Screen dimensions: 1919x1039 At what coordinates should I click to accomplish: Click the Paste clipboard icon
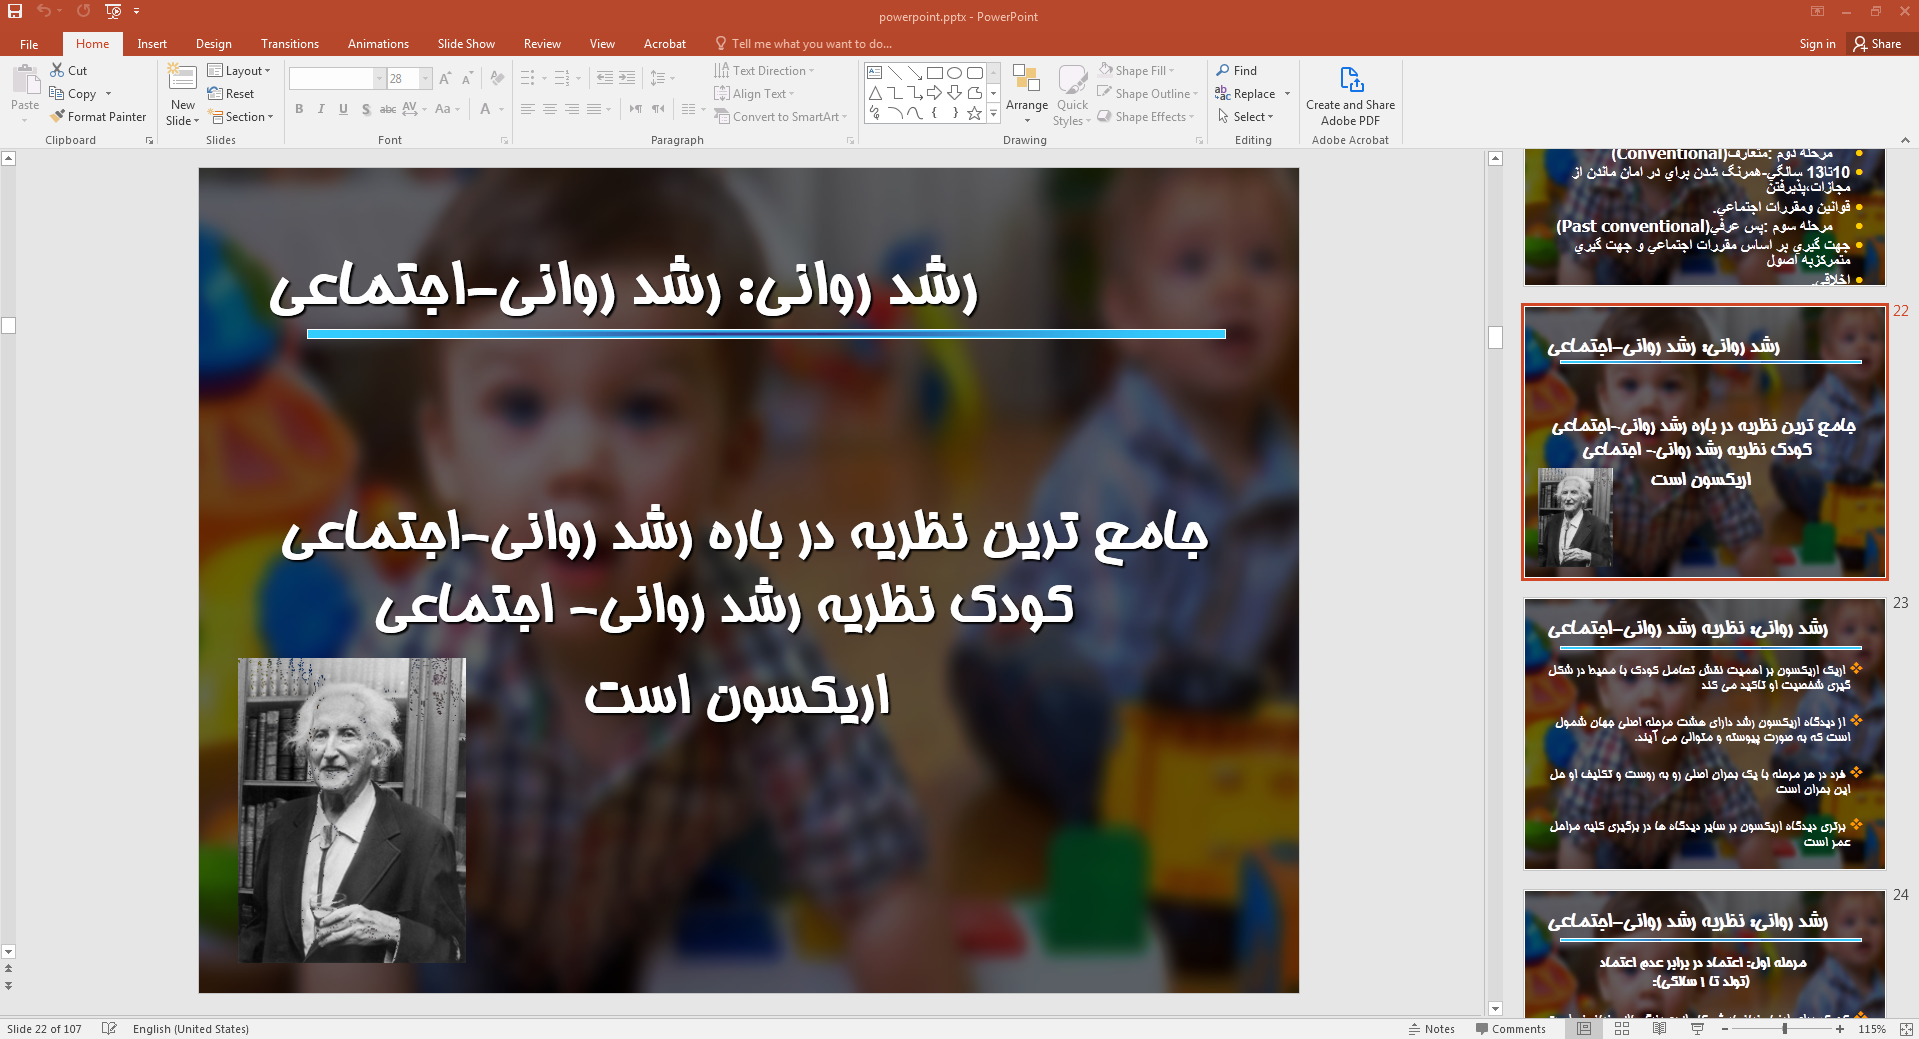coord(25,80)
